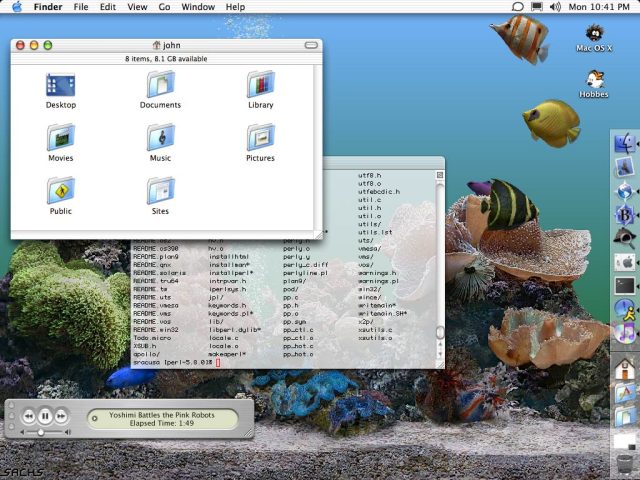Open the iChat status bubble menu

518,7
